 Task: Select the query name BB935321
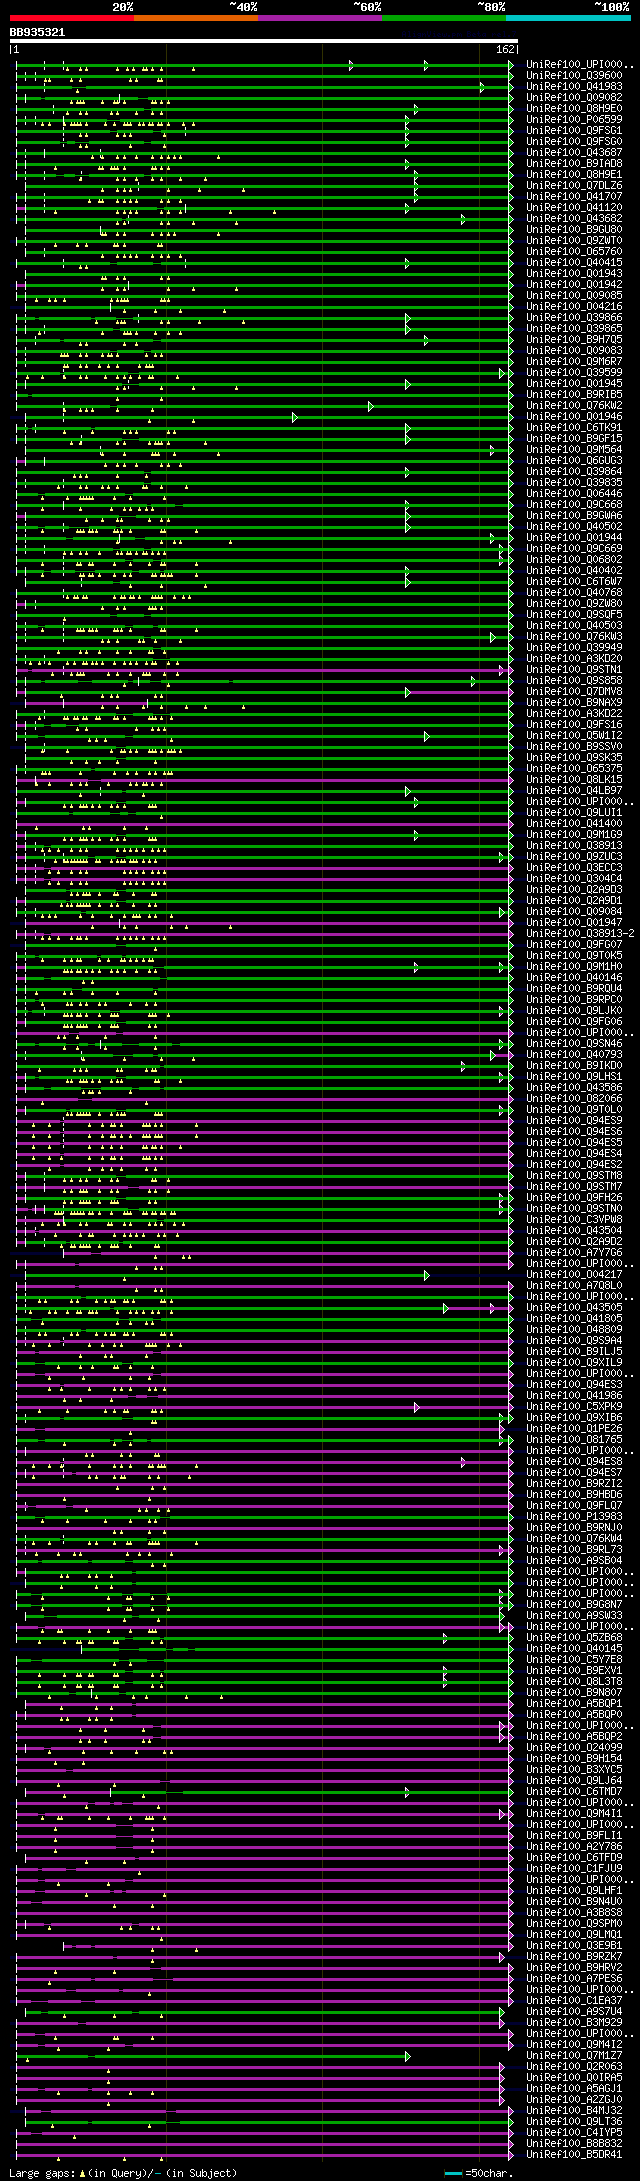(37, 32)
